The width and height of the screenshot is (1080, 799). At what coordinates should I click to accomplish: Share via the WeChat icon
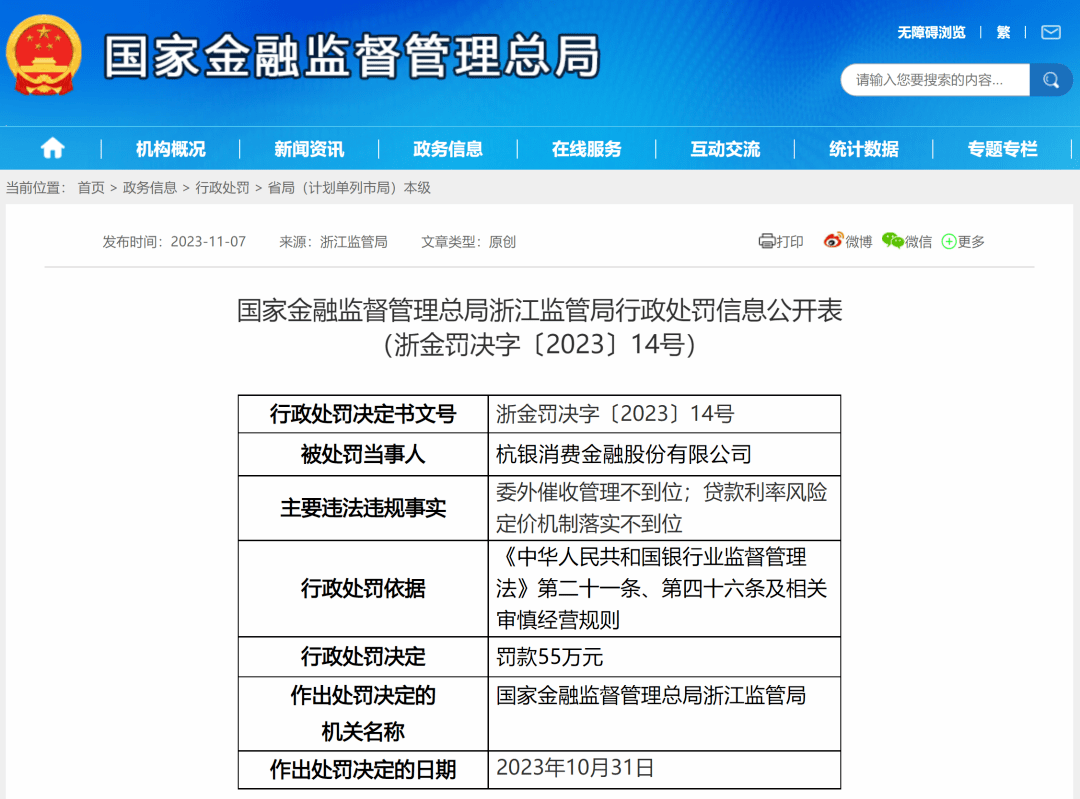892,241
